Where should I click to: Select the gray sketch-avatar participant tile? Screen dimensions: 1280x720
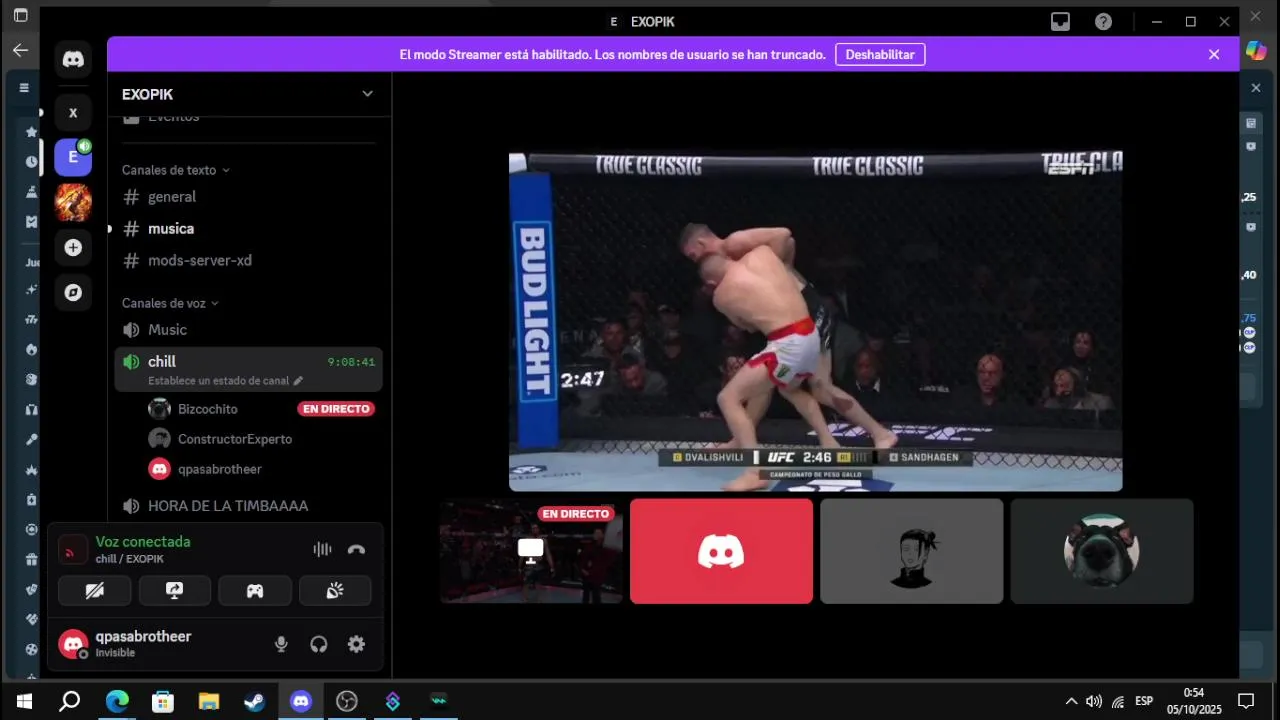click(911, 551)
